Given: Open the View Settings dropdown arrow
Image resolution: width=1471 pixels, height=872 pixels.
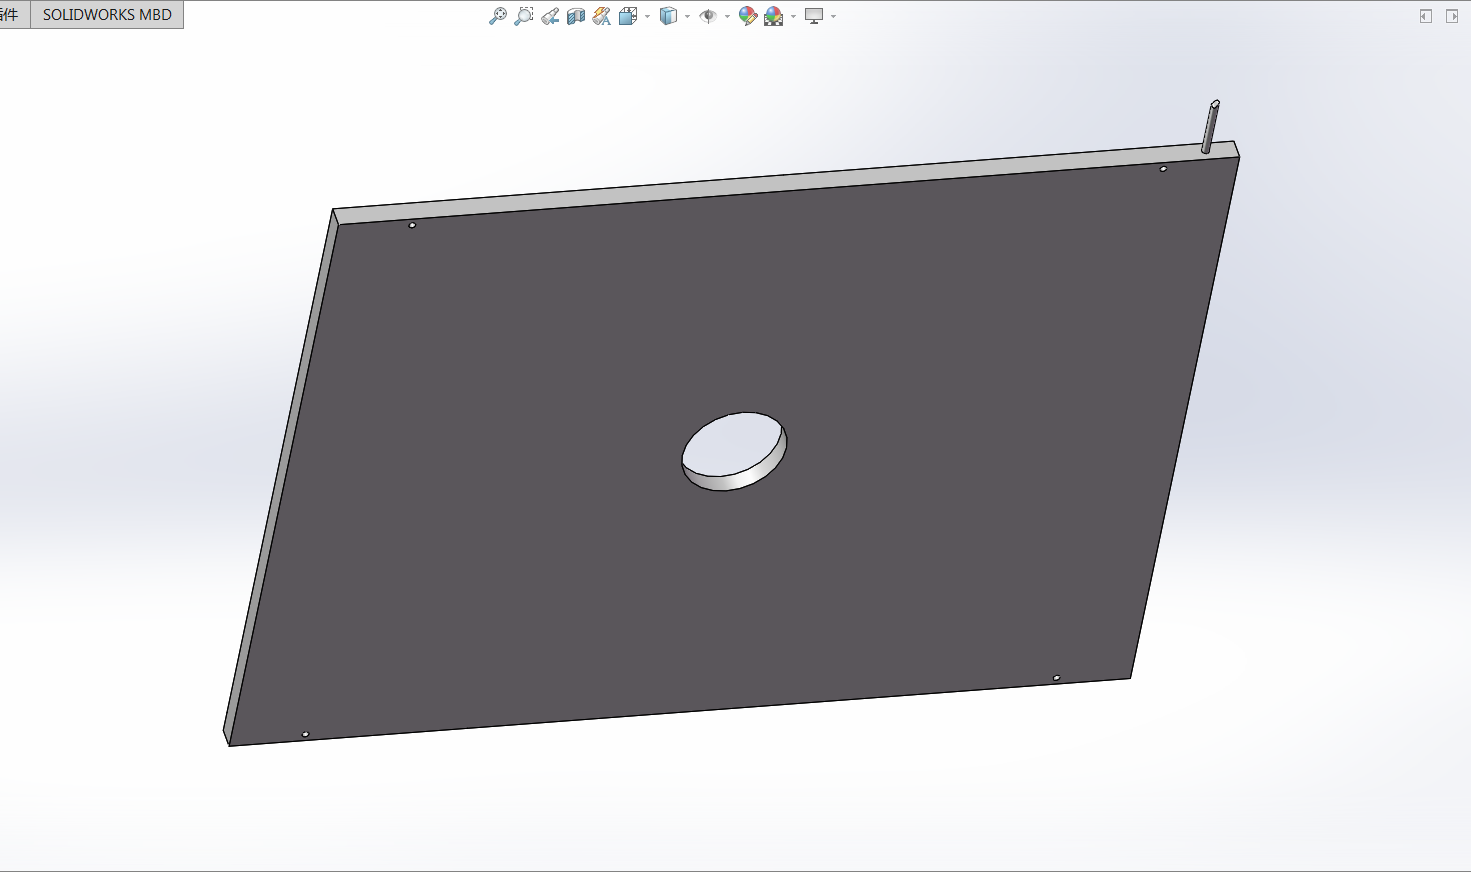Looking at the screenshot, I should (x=833, y=17).
